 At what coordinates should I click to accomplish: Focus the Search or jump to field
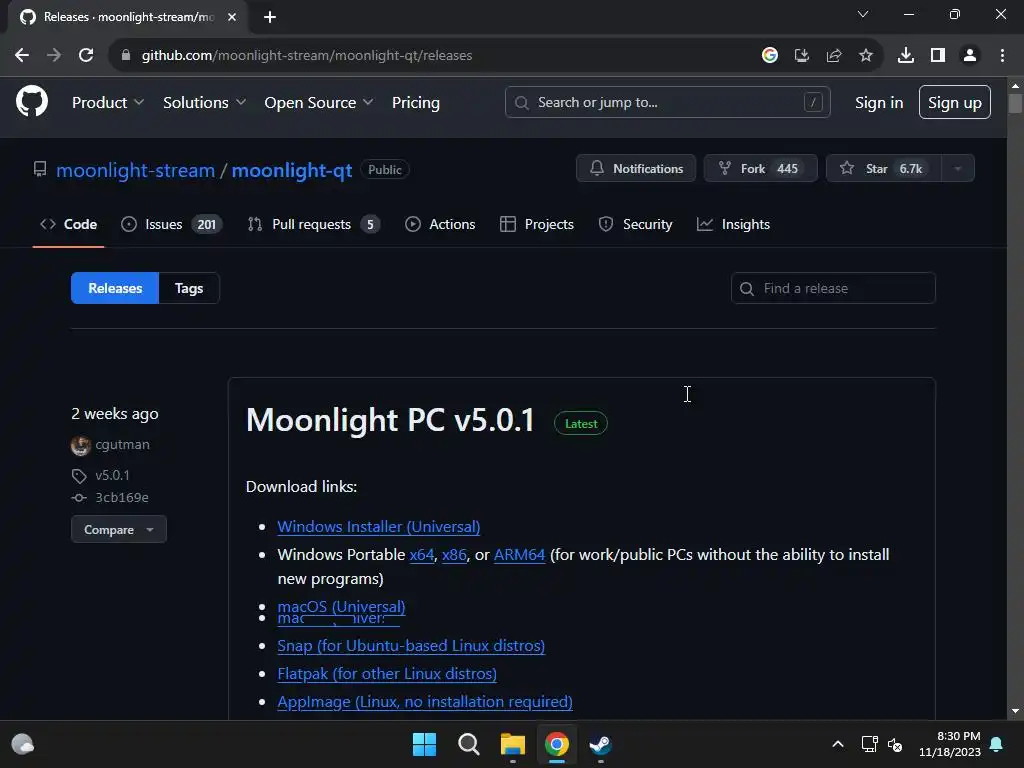click(667, 103)
